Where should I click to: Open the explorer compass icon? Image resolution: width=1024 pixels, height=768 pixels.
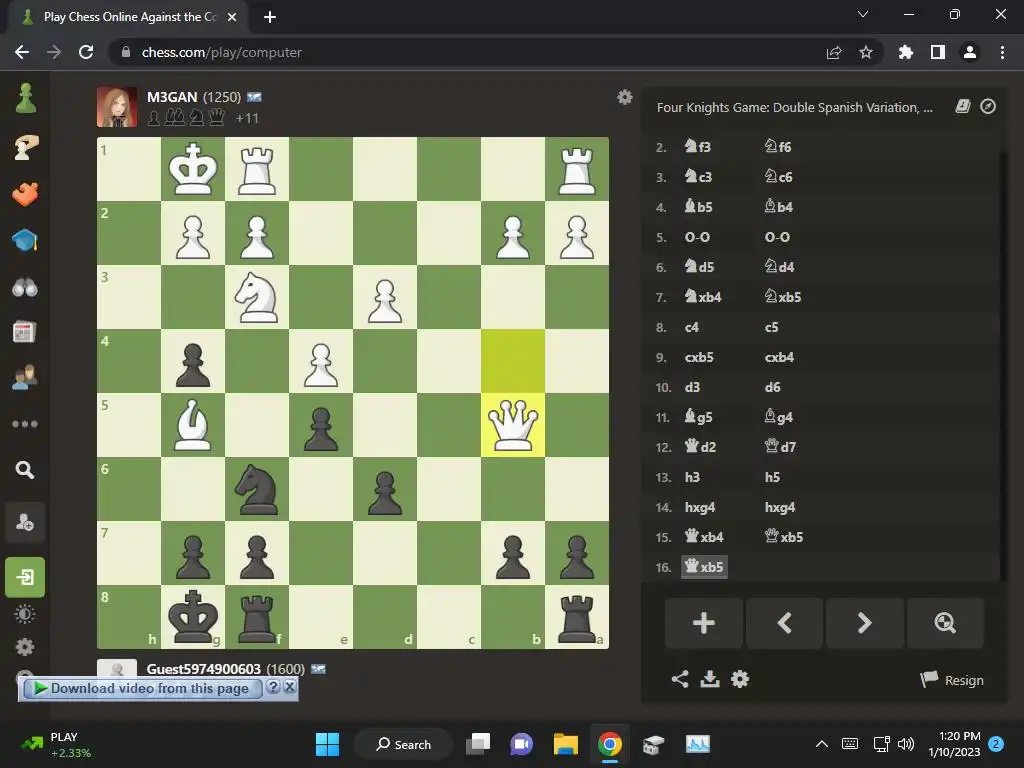[x=988, y=106]
